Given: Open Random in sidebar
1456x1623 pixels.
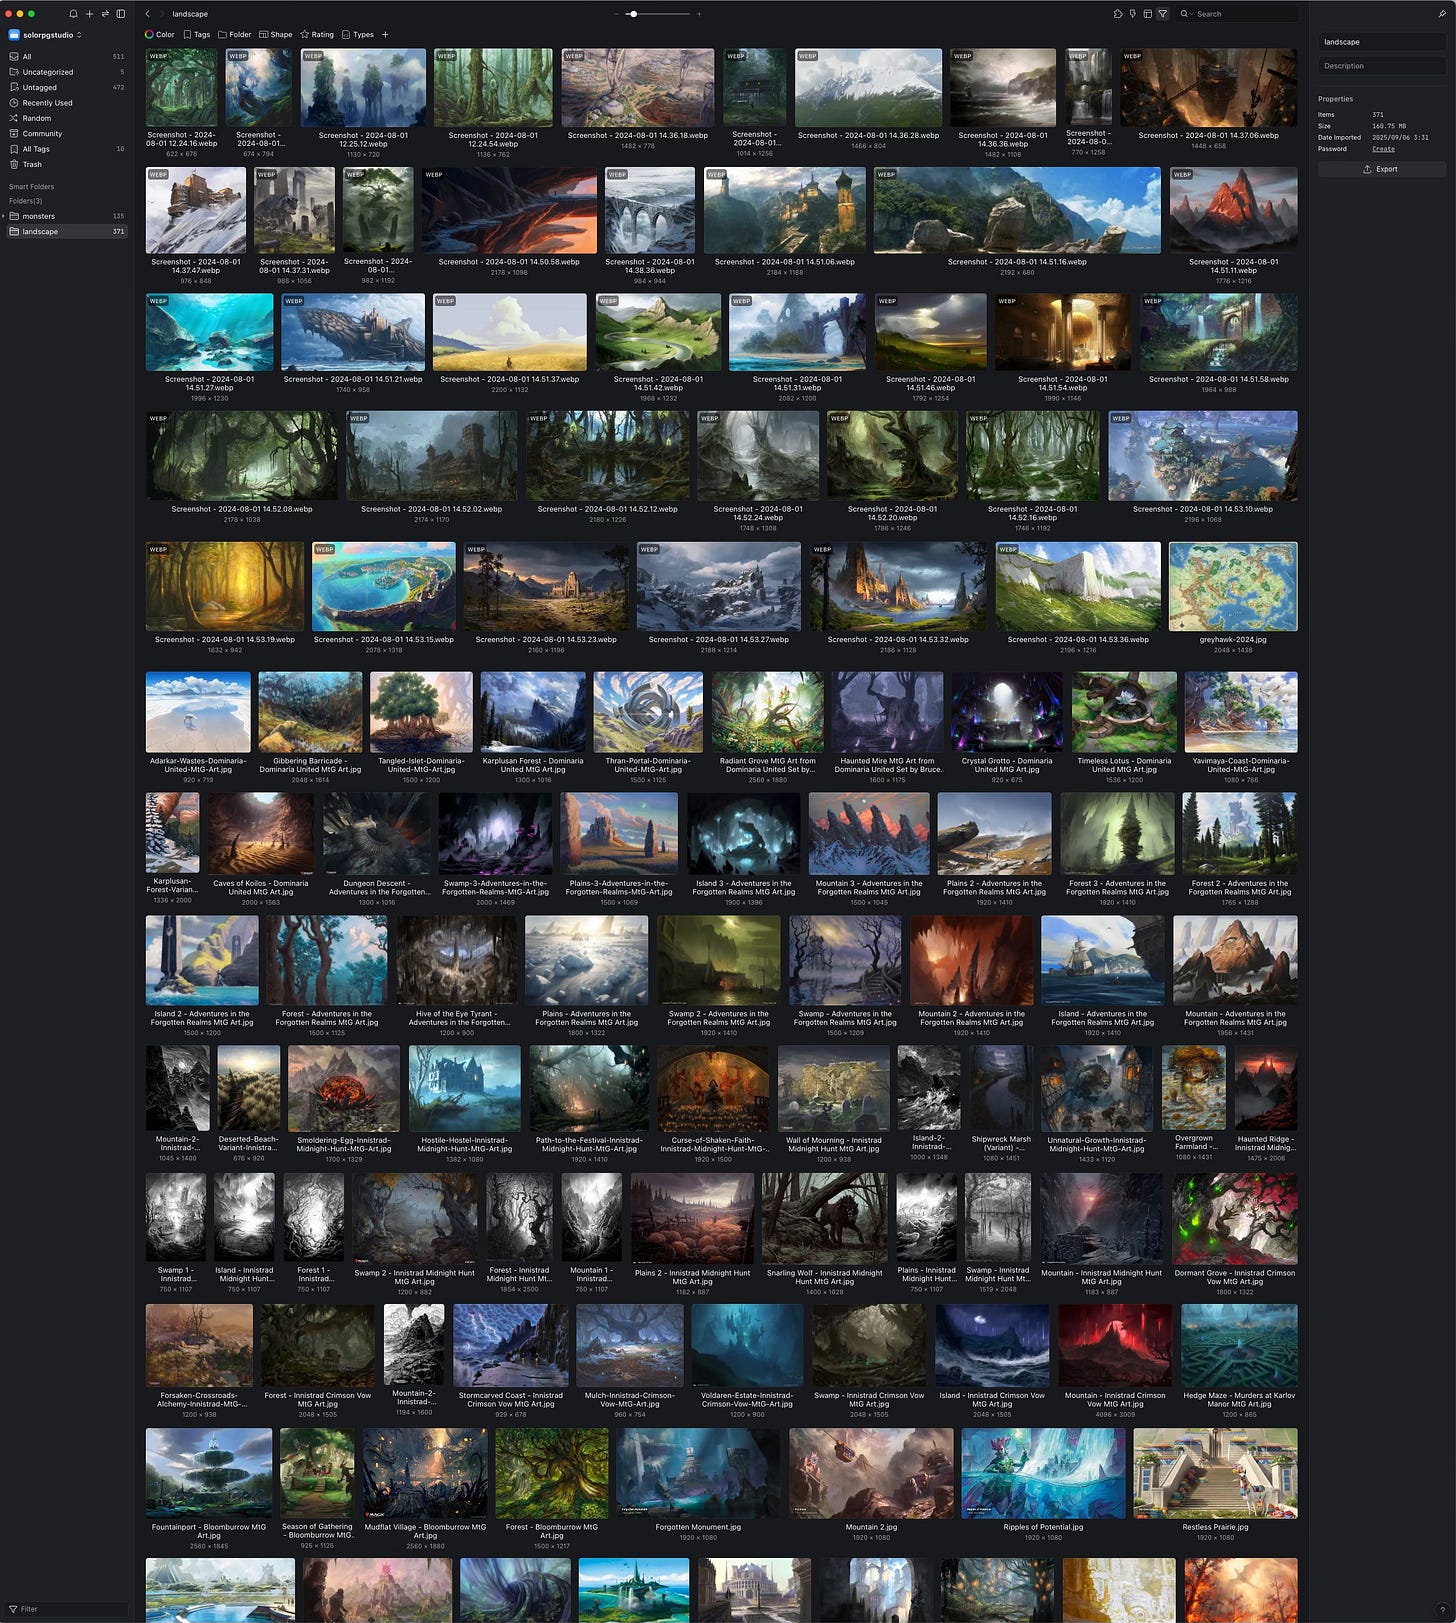Looking at the screenshot, I should tap(67, 118).
